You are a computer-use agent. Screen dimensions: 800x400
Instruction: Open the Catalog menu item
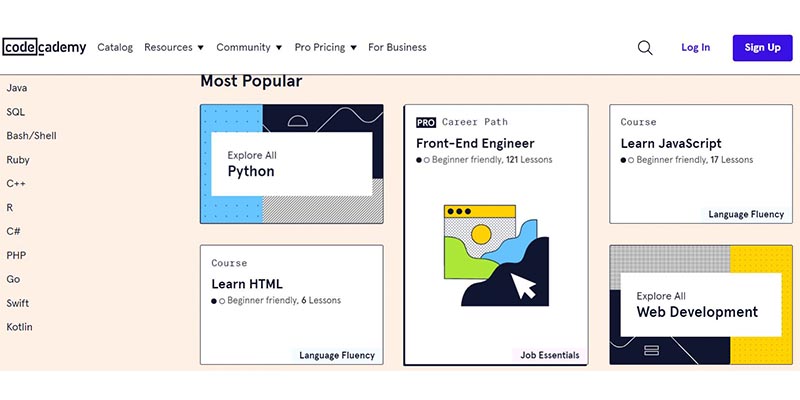pos(115,47)
